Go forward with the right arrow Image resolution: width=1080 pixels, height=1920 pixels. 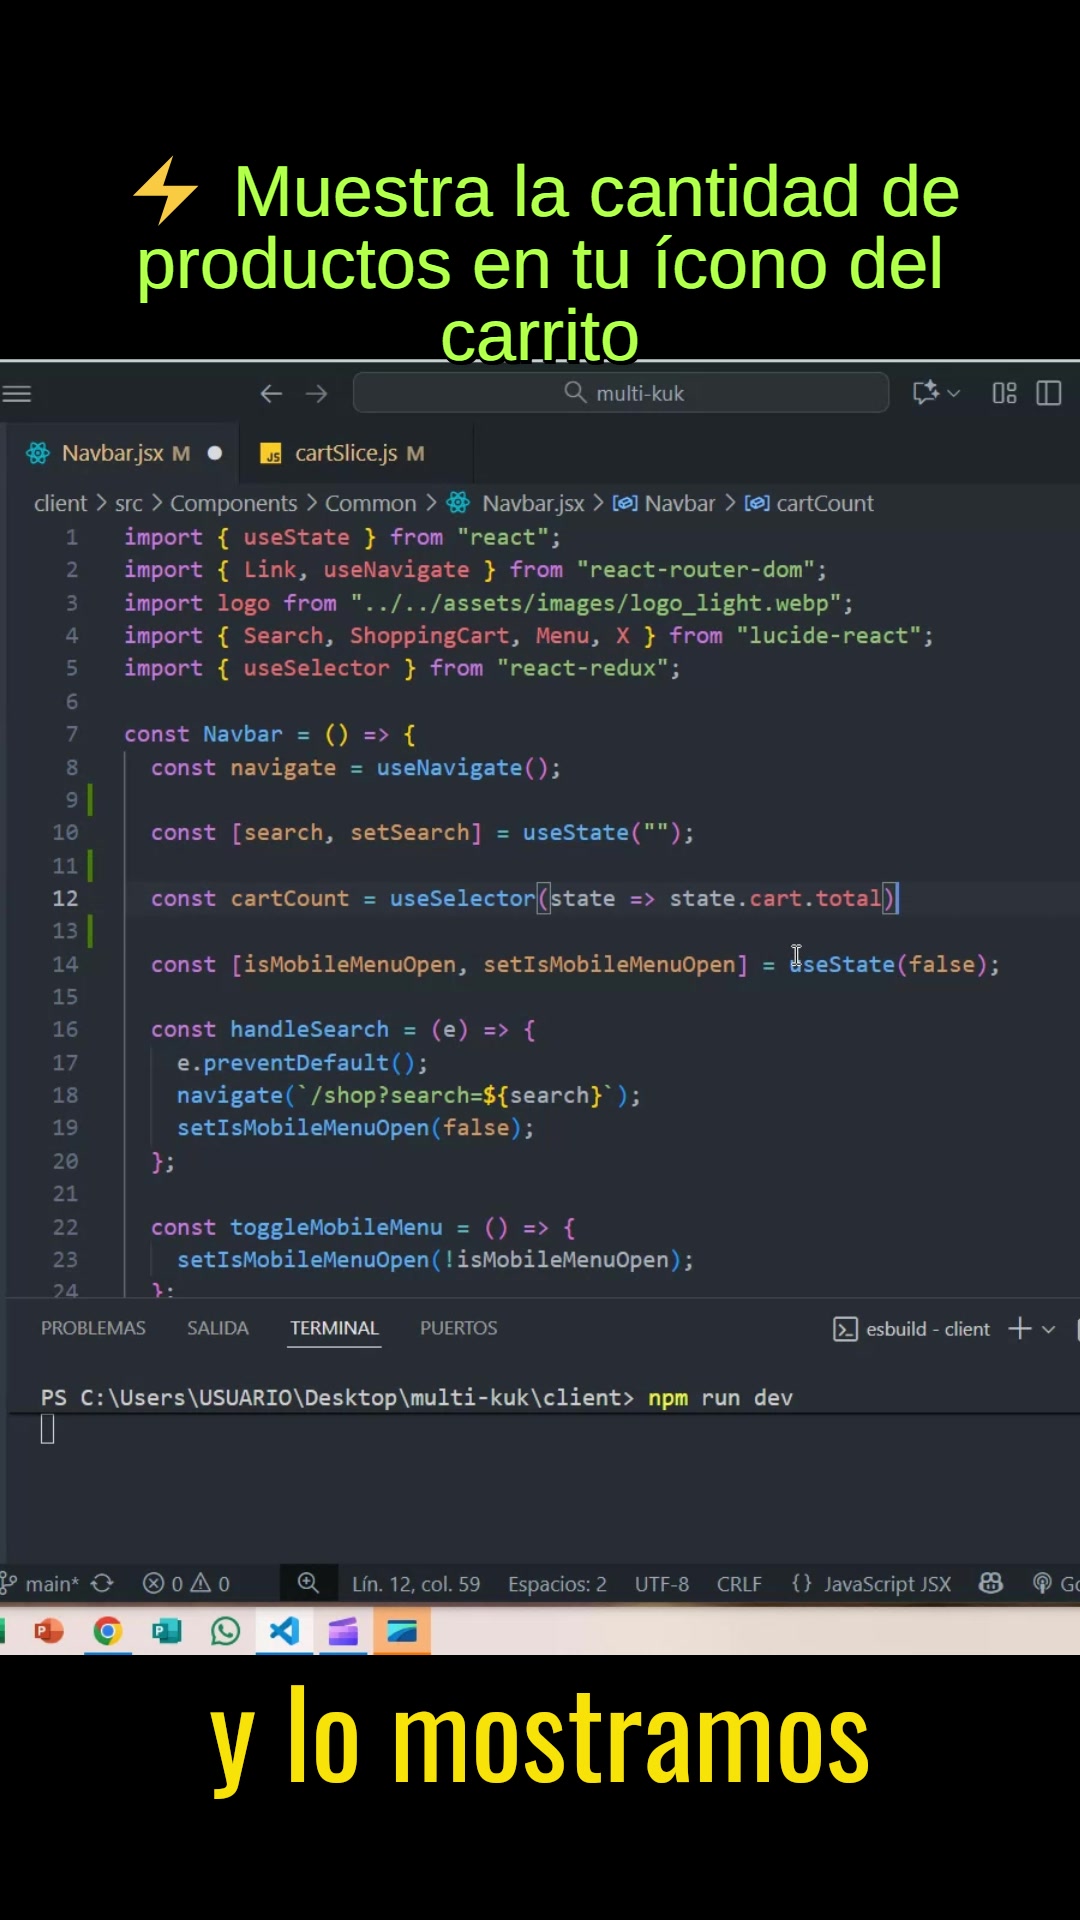[317, 394]
